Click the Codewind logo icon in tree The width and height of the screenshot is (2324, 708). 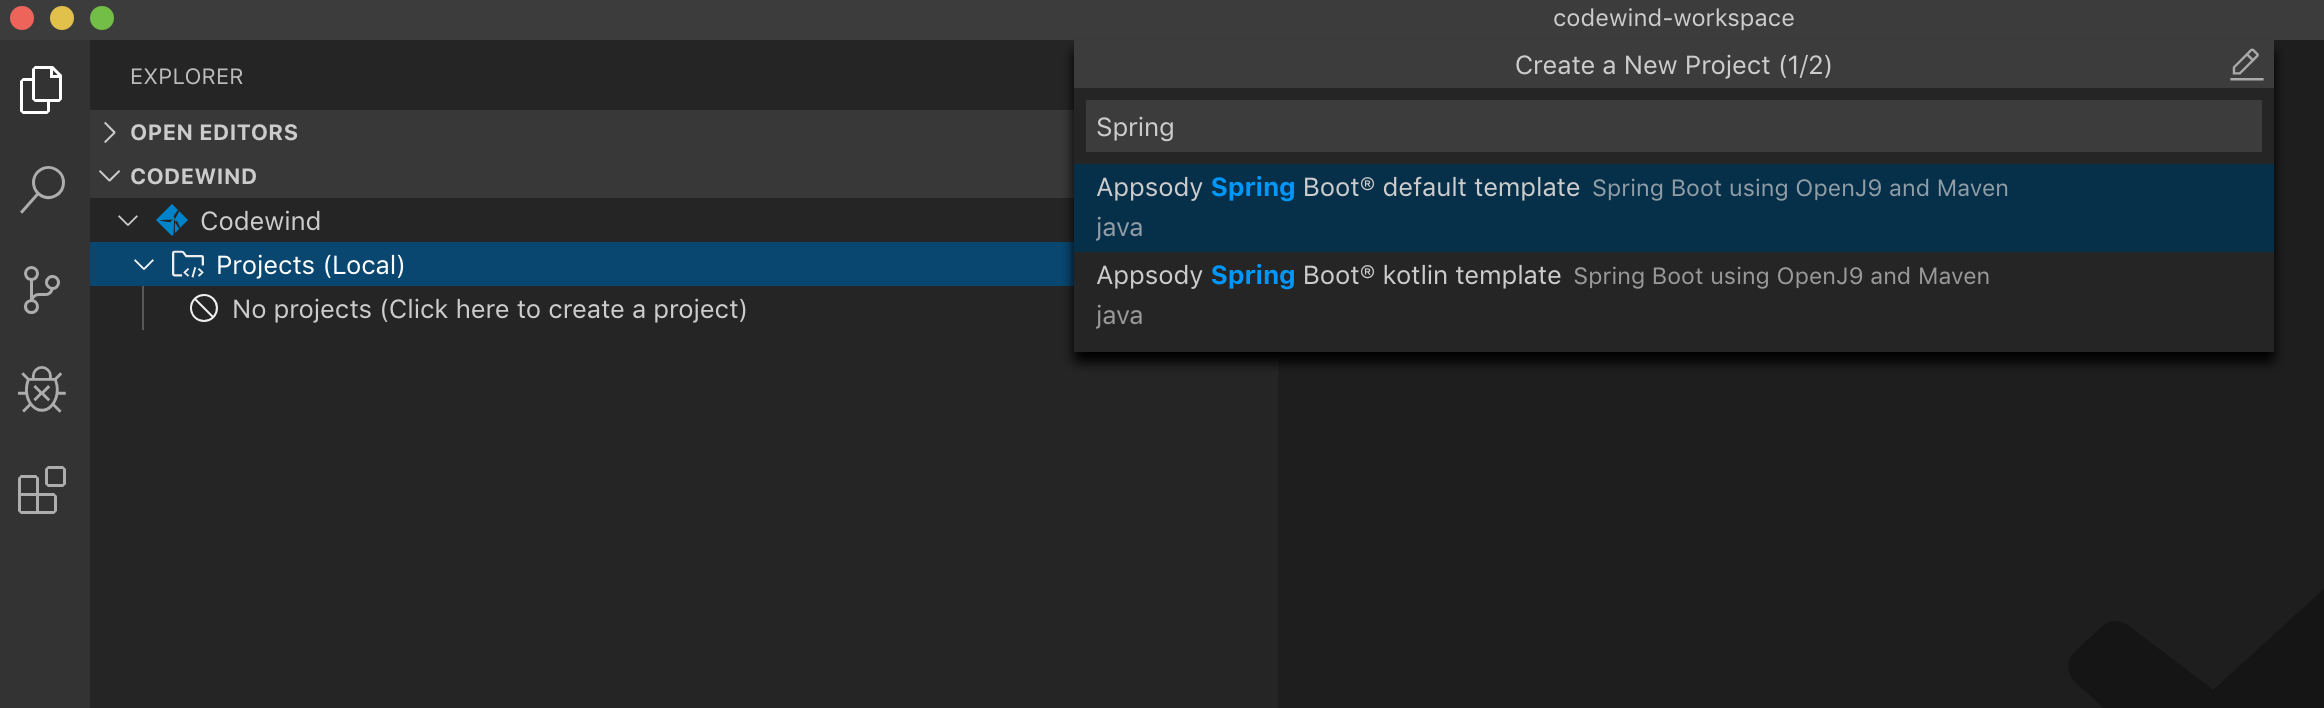click(x=173, y=220)
